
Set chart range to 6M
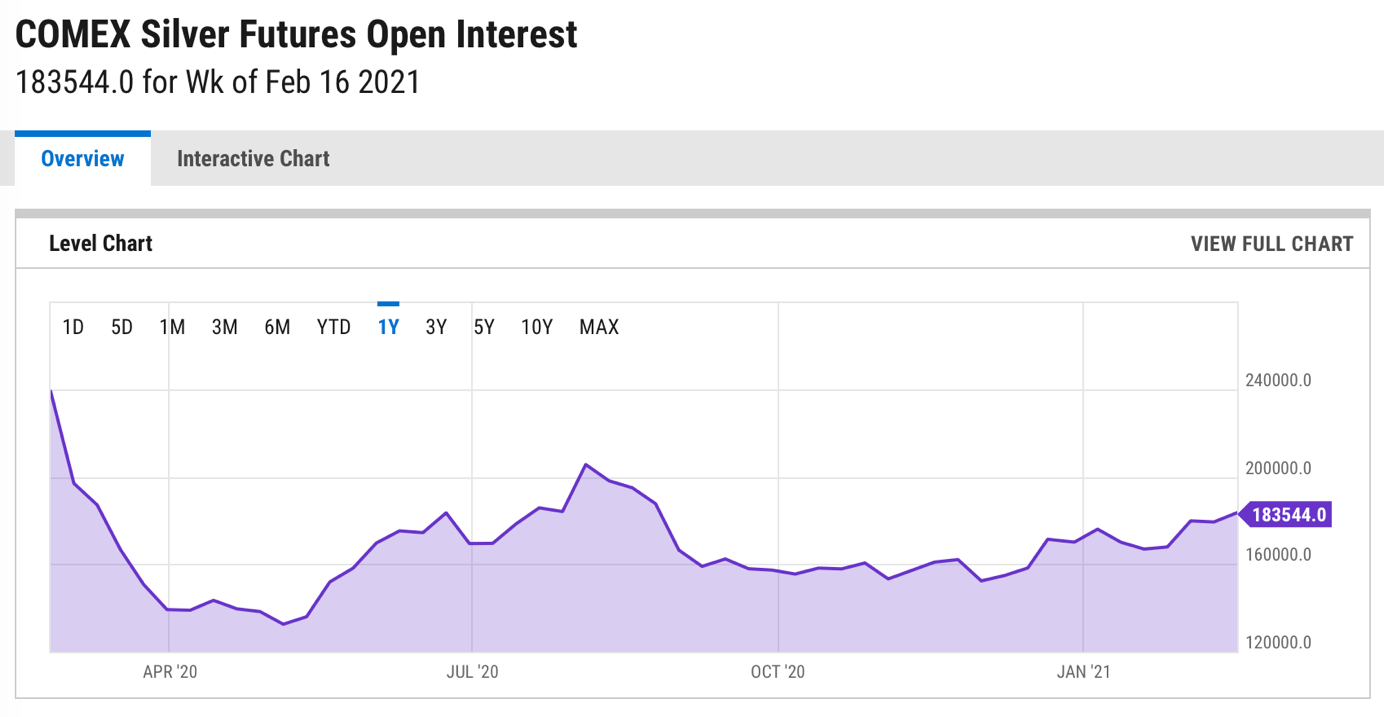[277, 327]
